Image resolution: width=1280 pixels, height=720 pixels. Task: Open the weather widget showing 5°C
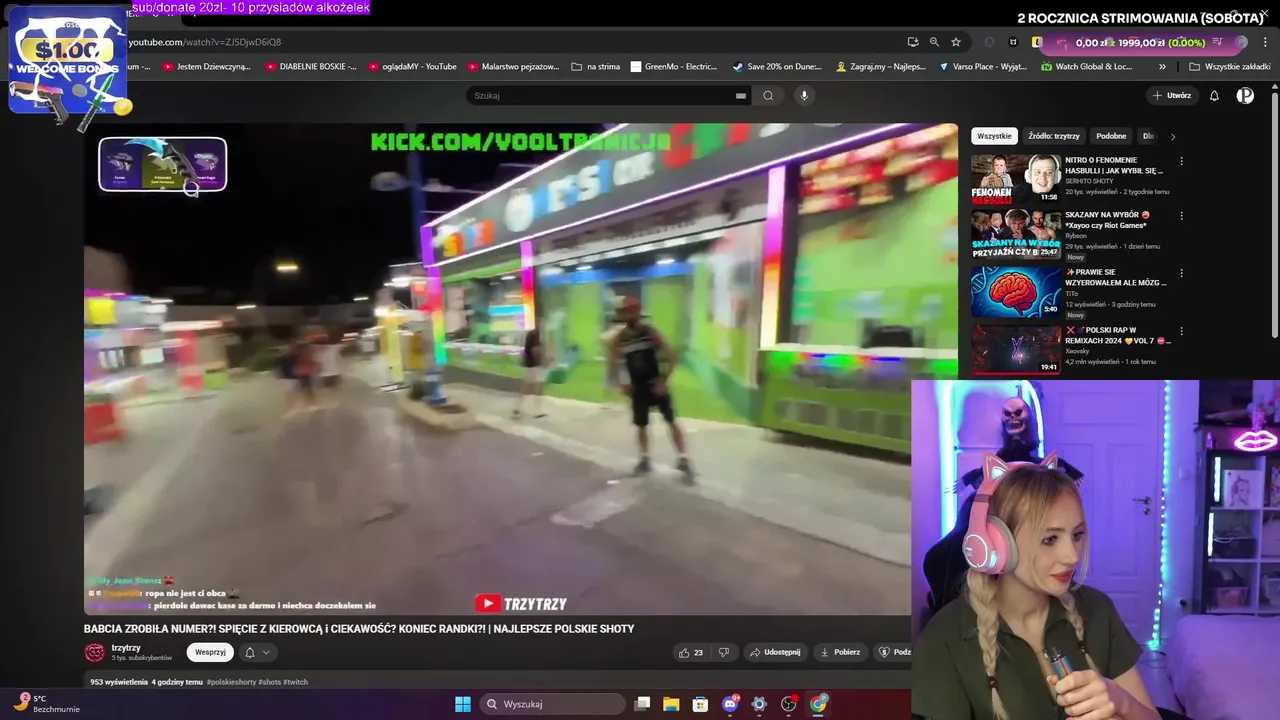[x=45, y=703]
